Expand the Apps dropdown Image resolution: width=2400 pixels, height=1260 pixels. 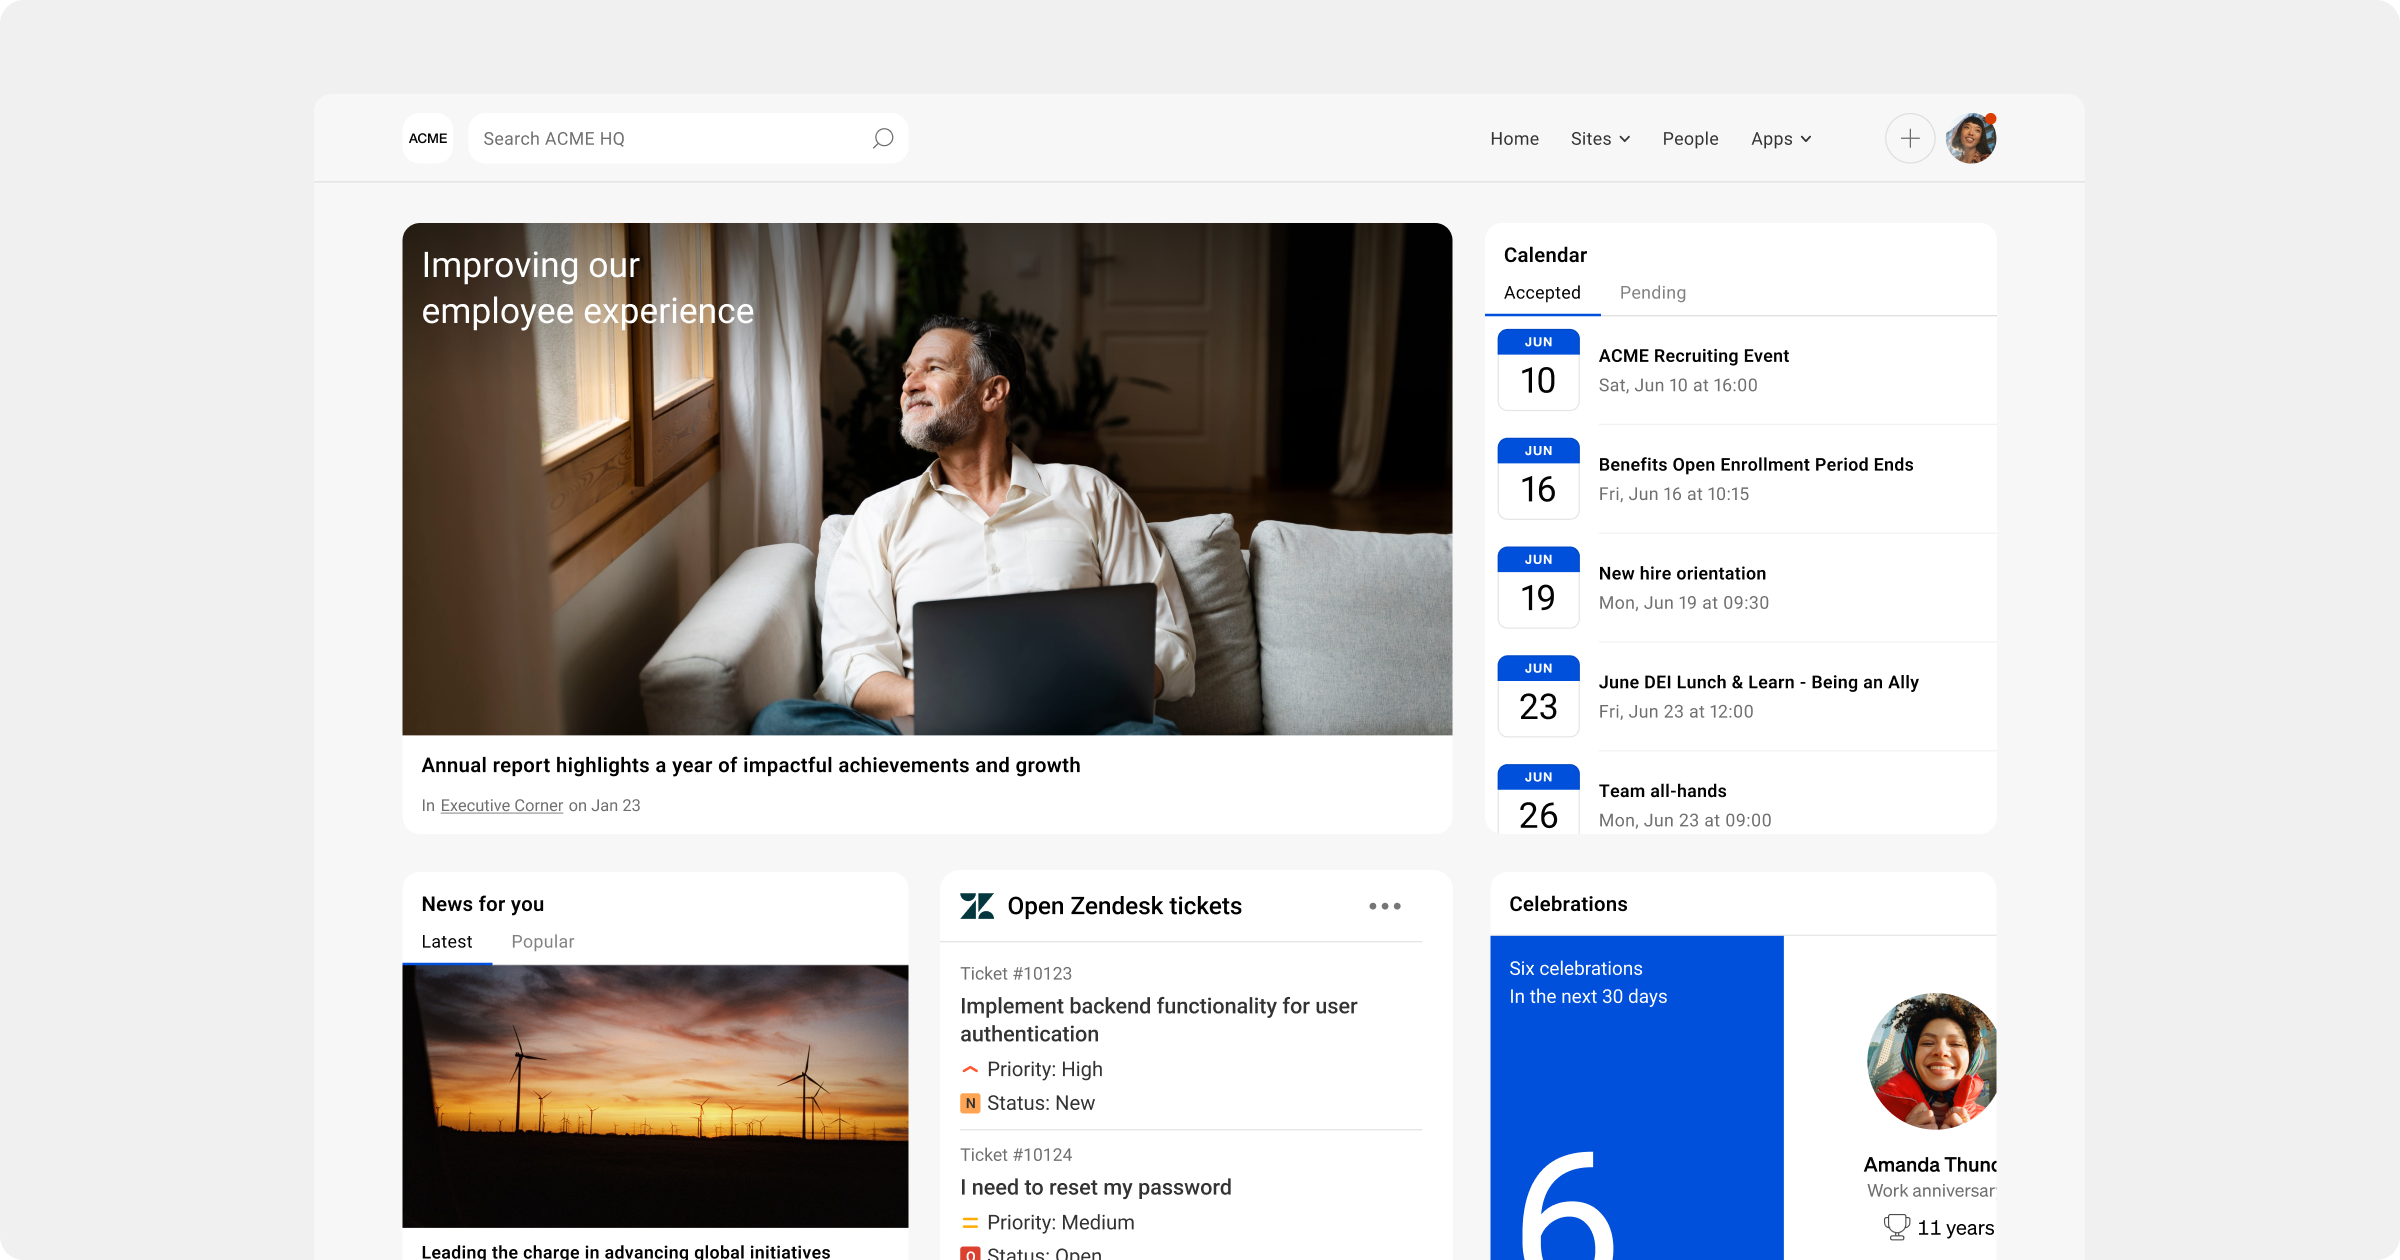1781,139
